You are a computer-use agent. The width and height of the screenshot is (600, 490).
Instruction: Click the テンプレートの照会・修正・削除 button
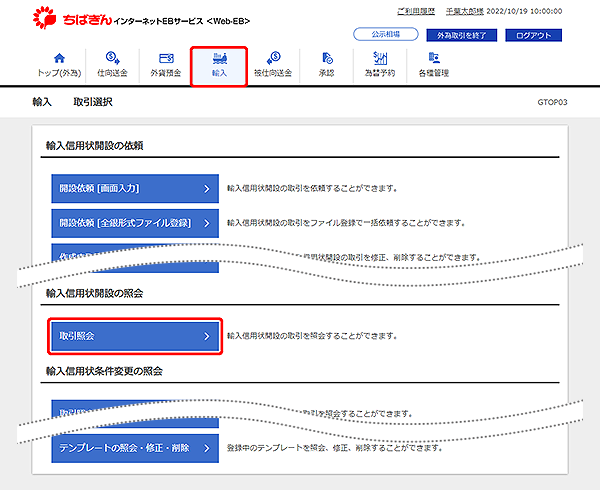[x=135, y=448]
